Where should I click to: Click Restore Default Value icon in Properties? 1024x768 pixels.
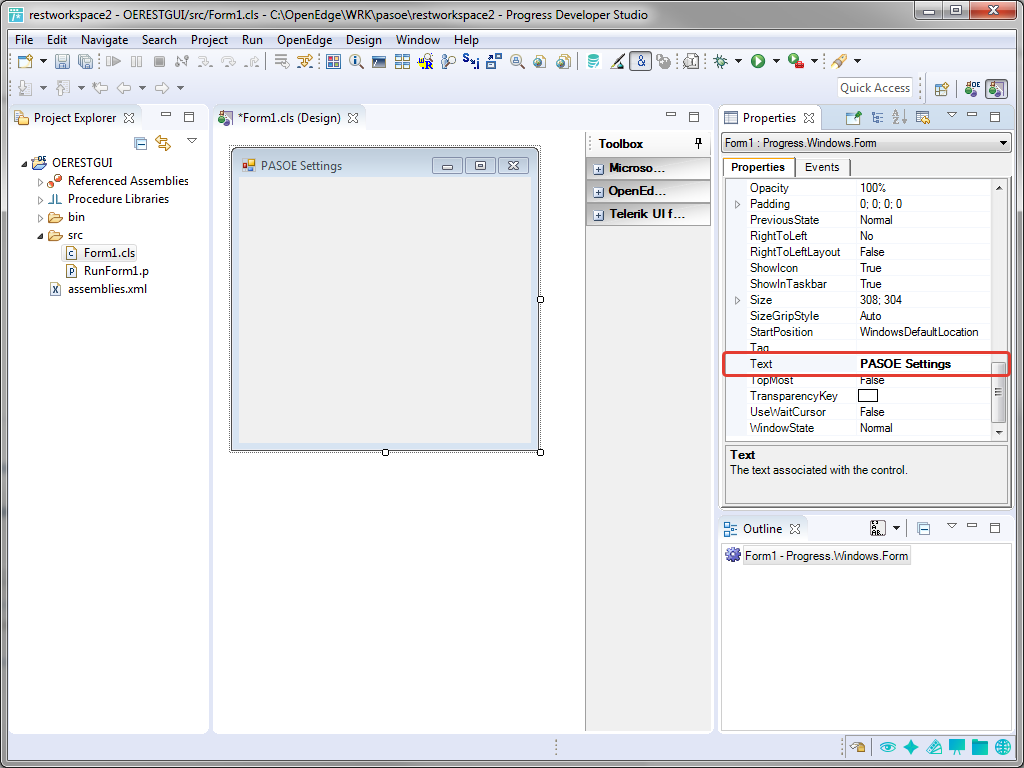(922, 118)
